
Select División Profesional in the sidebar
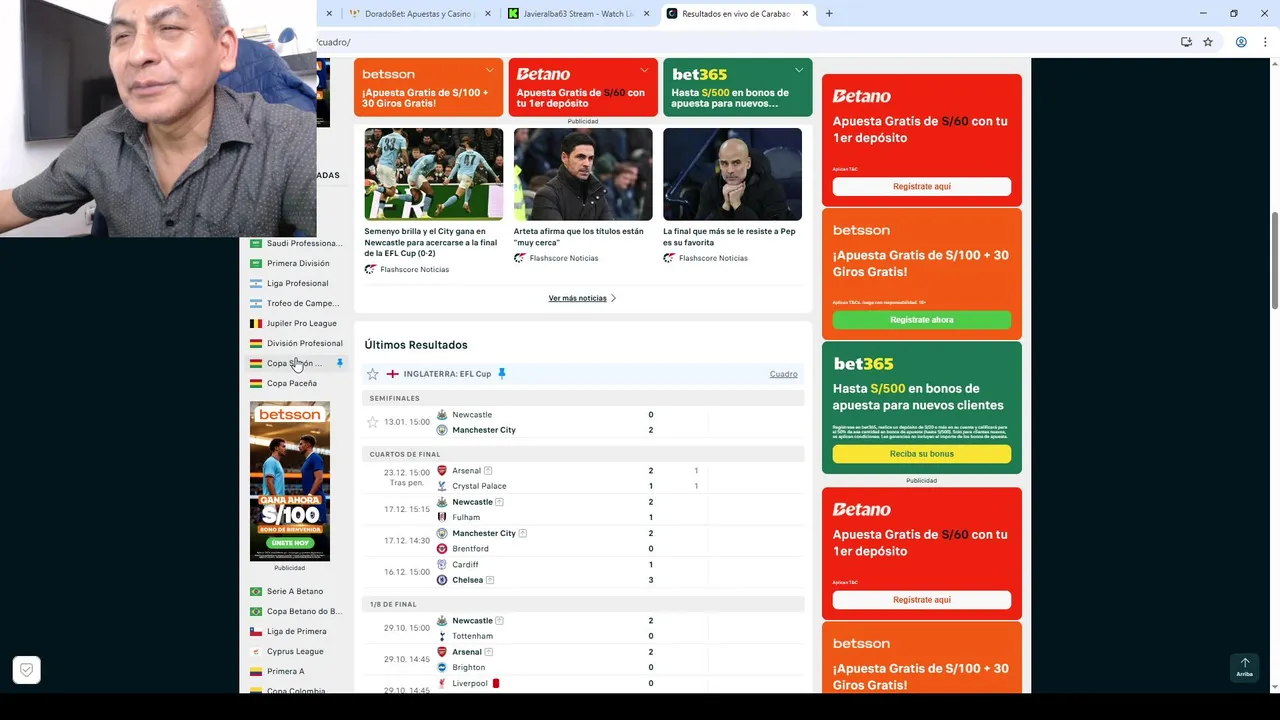tap(304, 343)
